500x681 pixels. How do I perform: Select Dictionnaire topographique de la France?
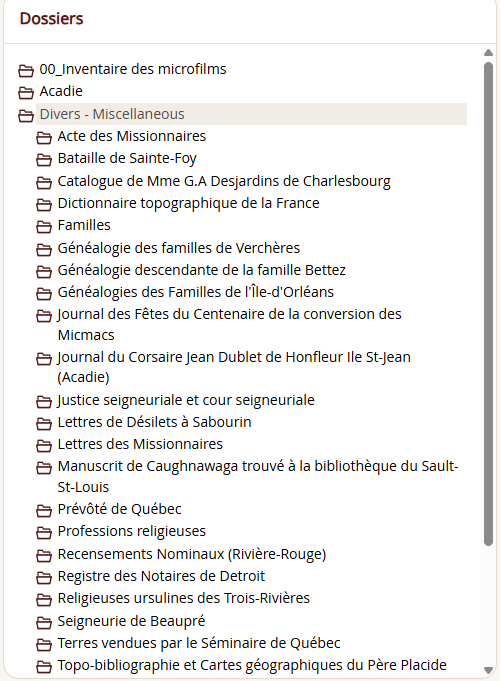coord(189,203)
